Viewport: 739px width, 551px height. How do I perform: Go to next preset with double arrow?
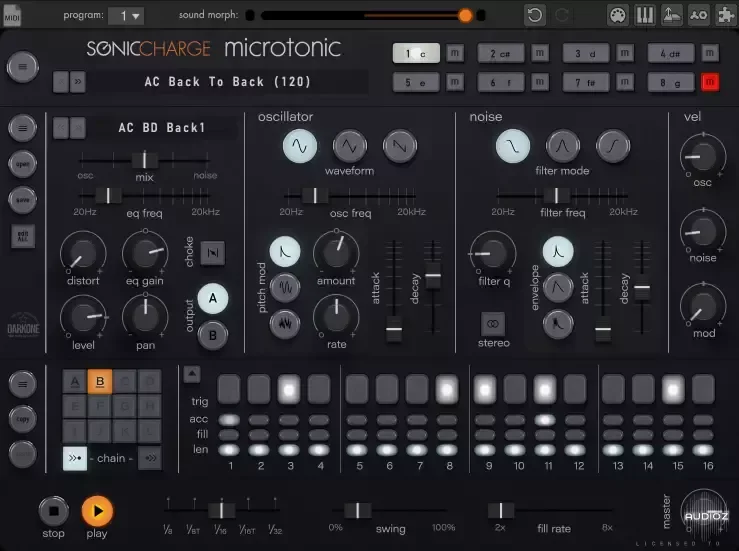click(78, 82)
